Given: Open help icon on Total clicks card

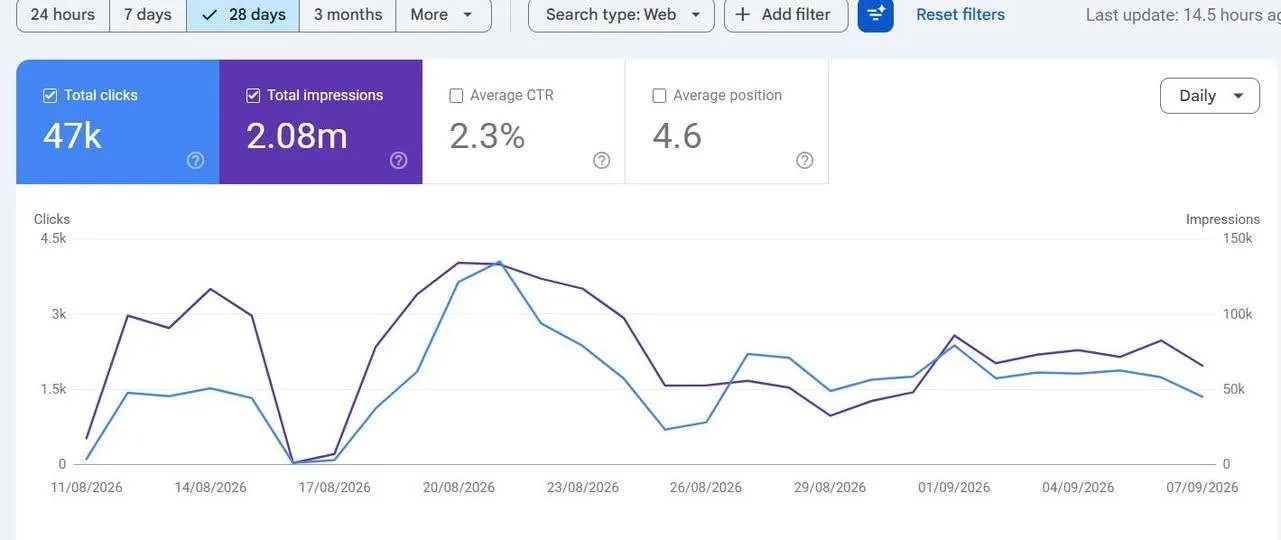Looking at the screenshot, I should pyautogui.click(x=196, y=160).
